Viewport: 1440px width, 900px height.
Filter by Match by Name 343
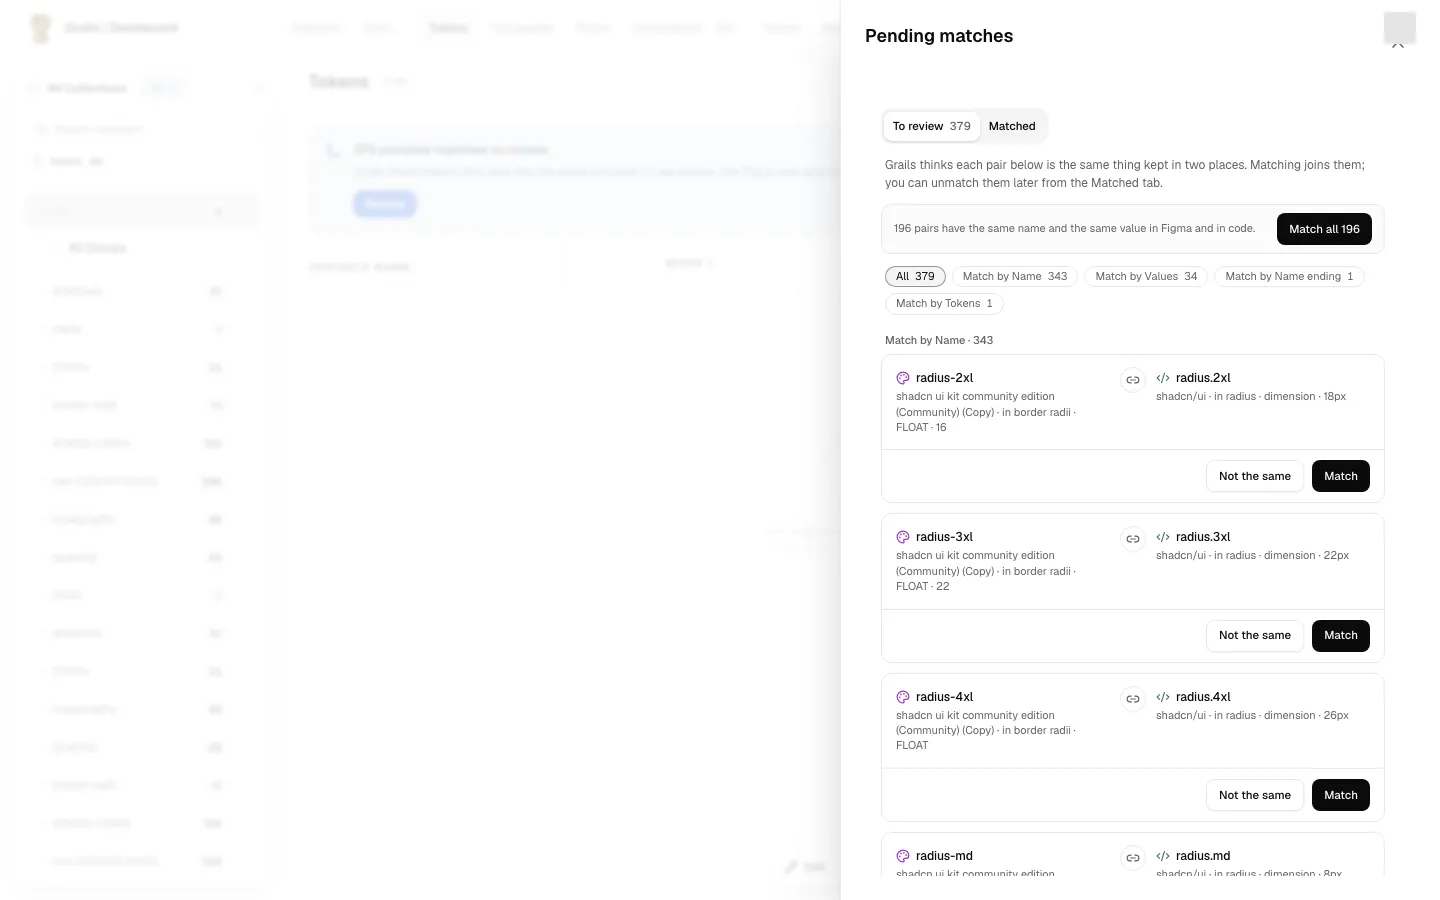tap(1015, 276)
